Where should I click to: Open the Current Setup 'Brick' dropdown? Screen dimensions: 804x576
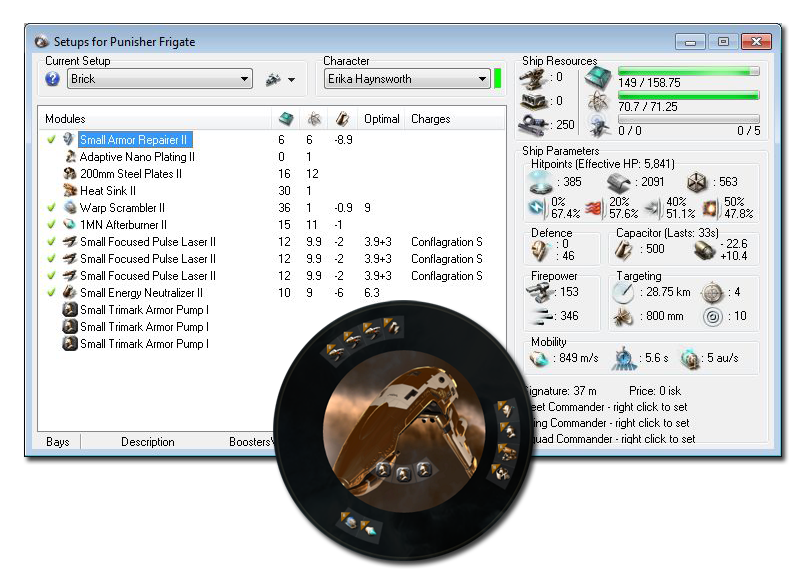tap(159, 79)
